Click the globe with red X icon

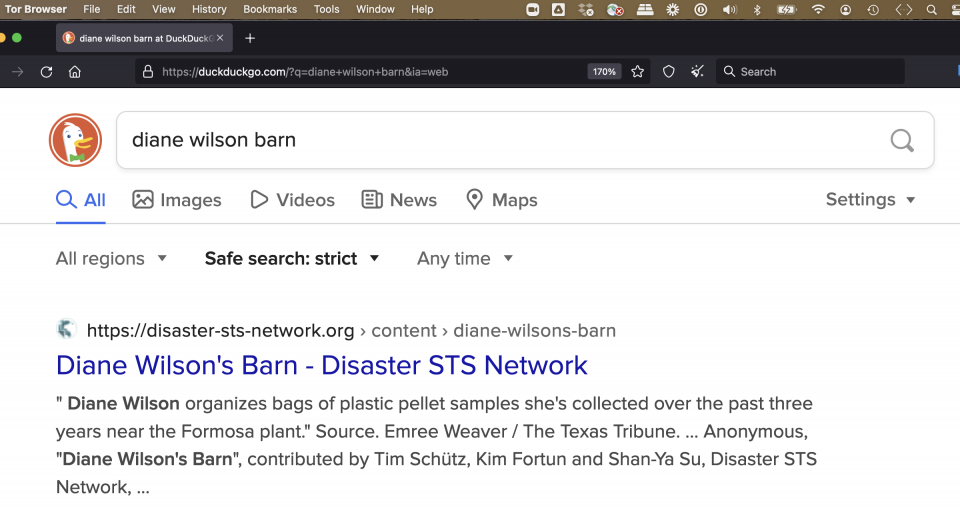click(x=615, y=9)
